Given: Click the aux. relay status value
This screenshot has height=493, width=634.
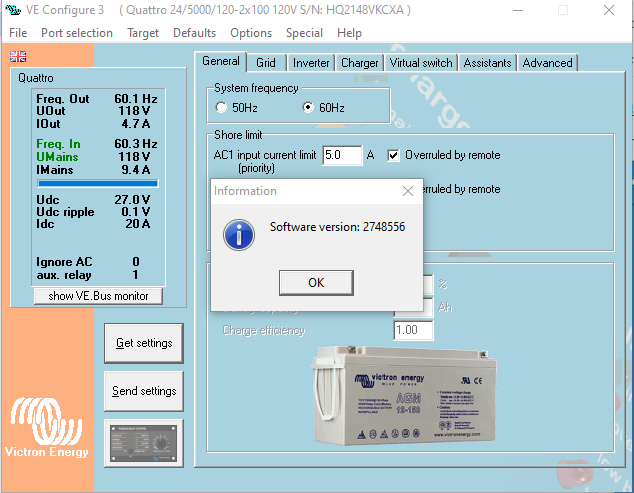Looking at the screenshot, I should click(x=135, y=275).
